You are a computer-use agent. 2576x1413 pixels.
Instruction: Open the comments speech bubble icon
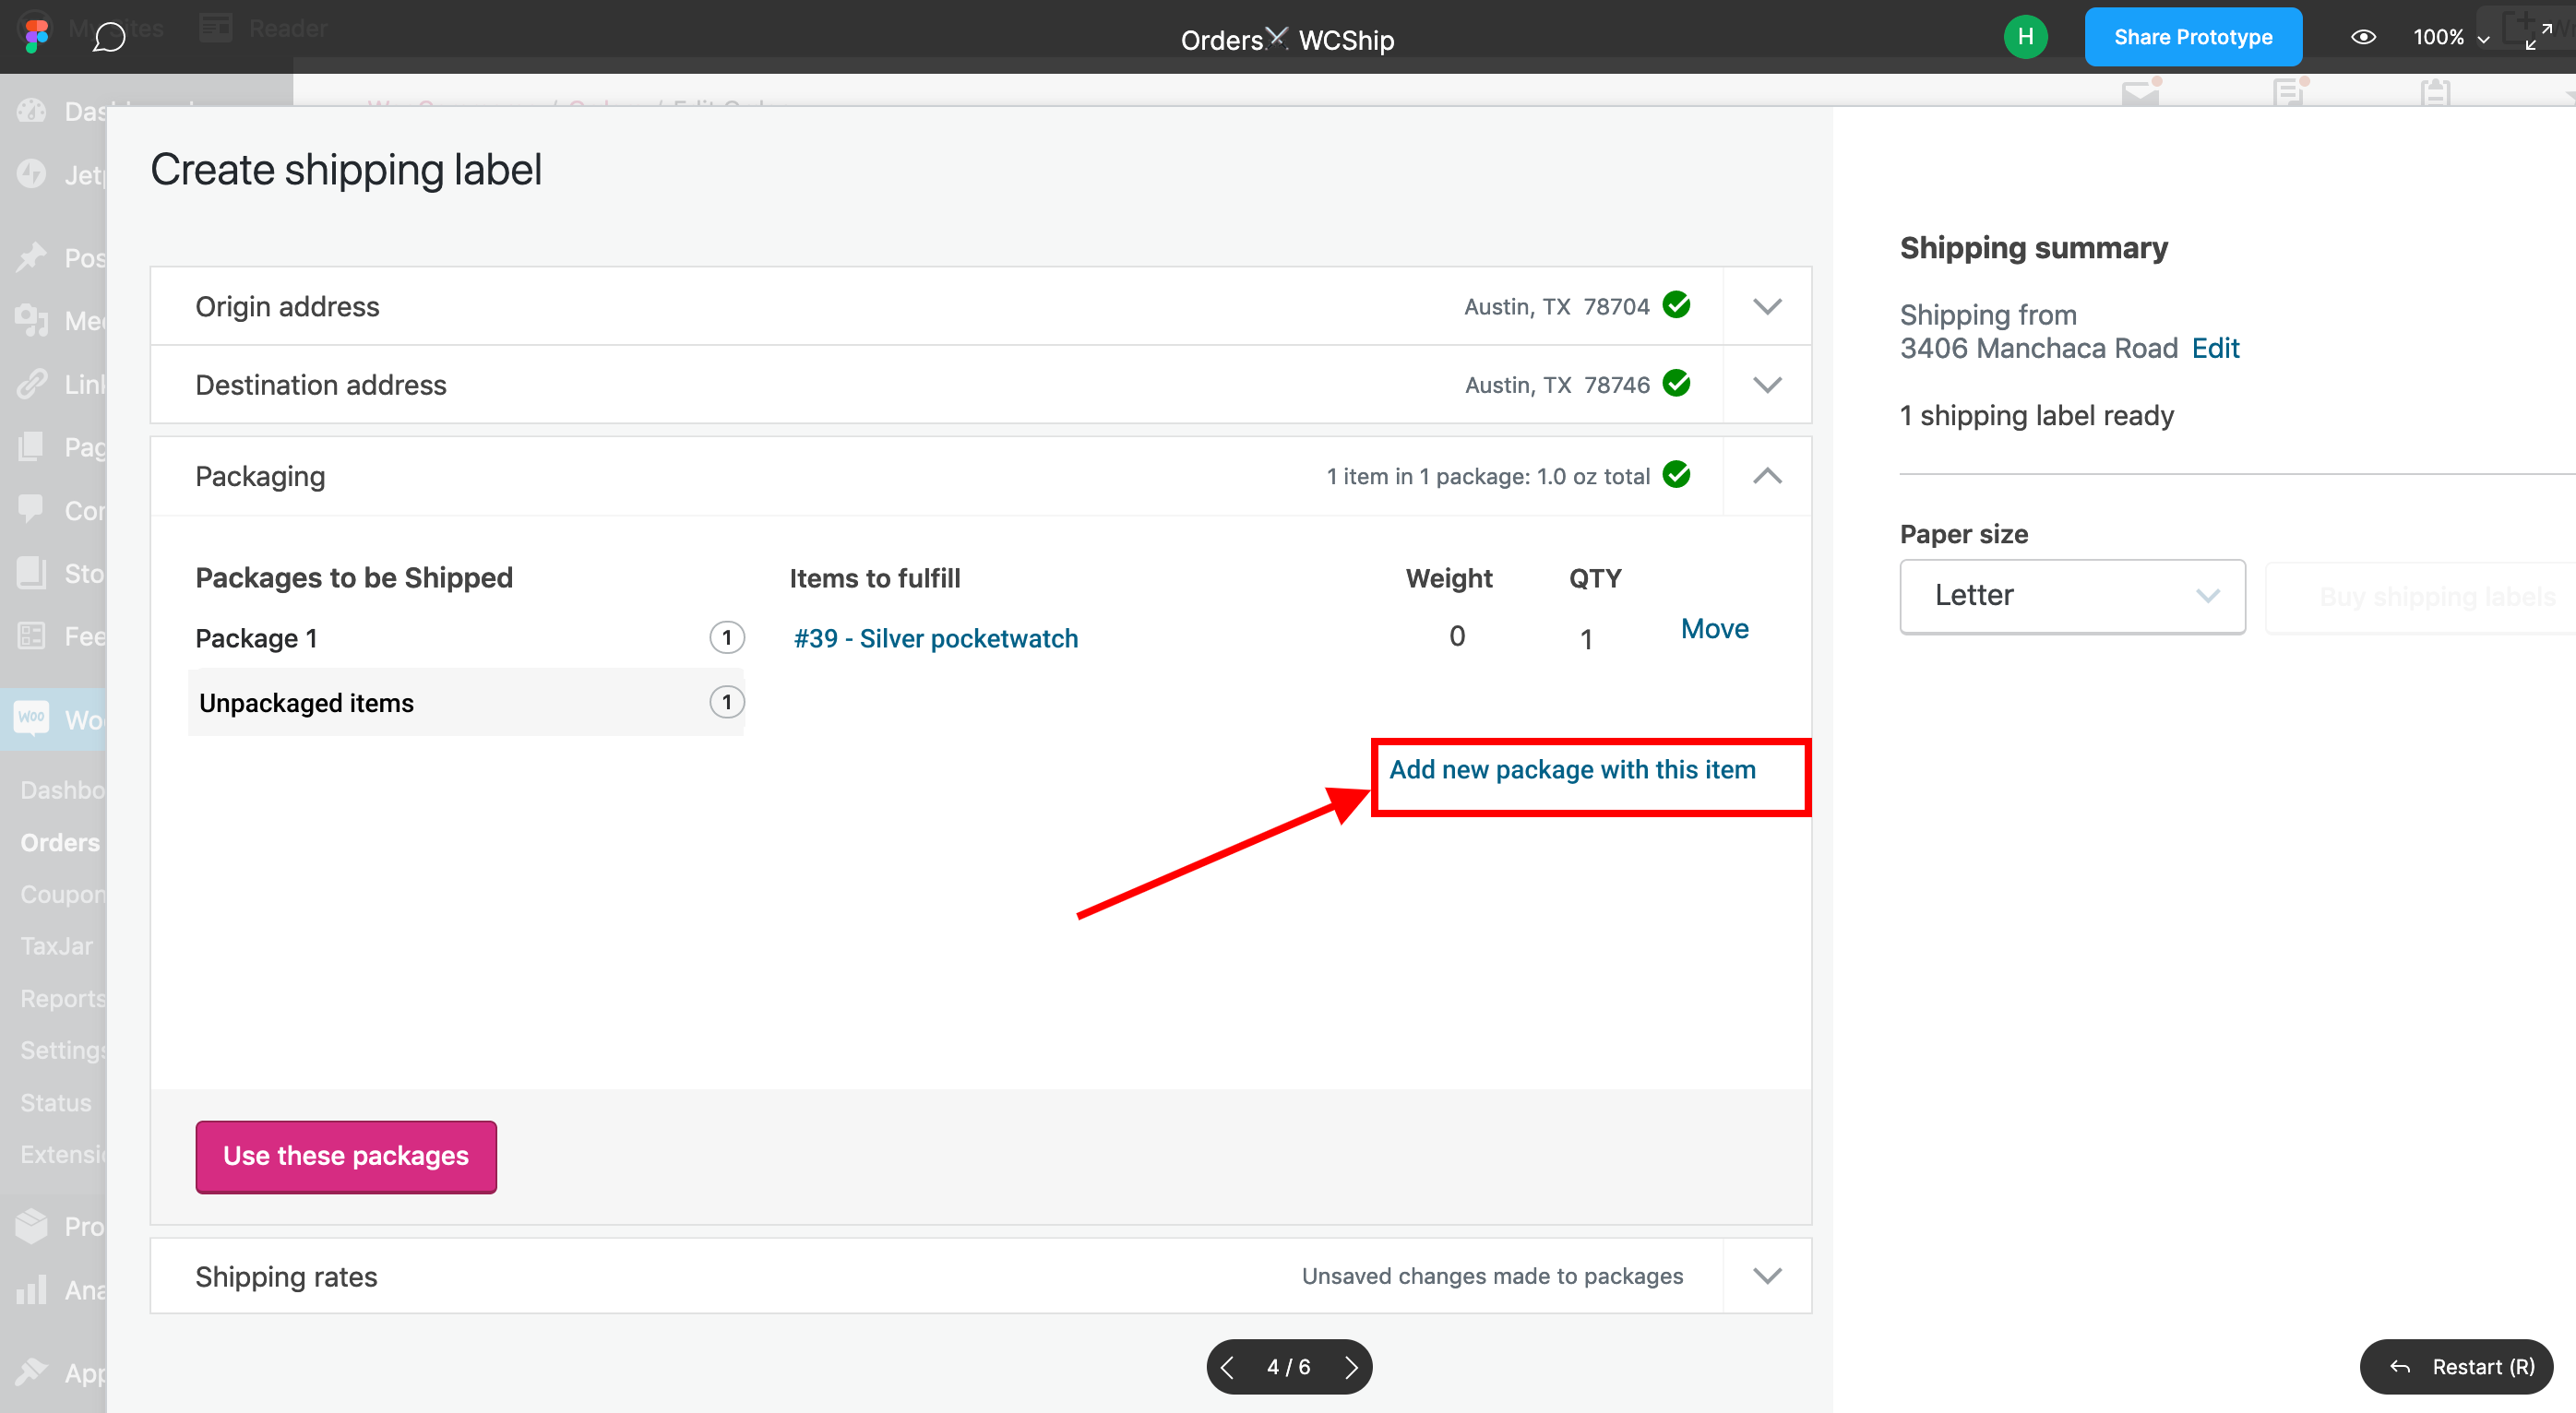tap(108, 38)
